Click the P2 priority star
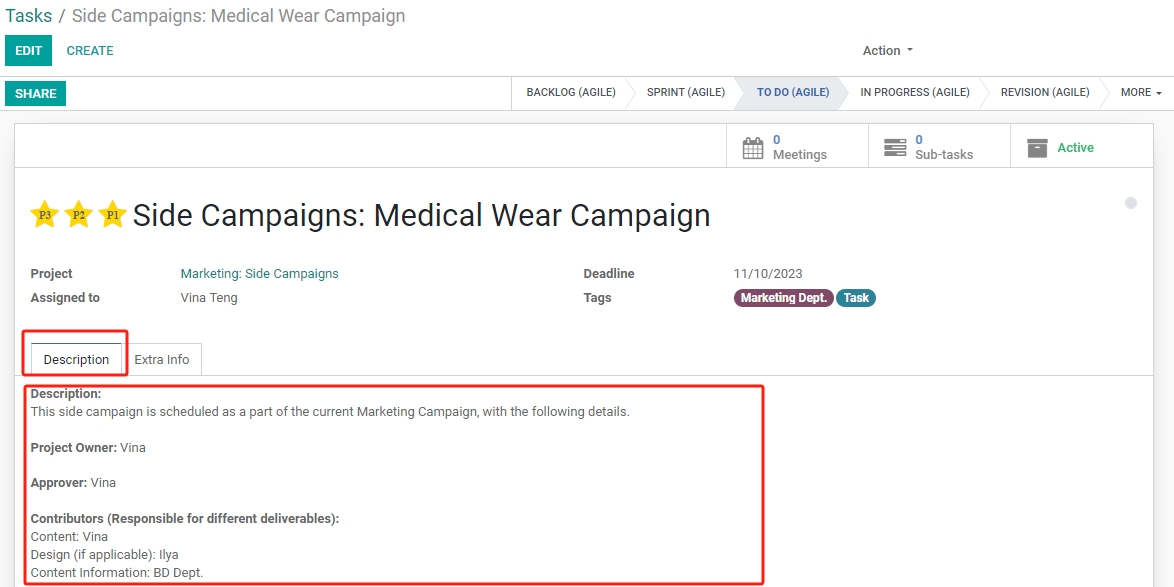Viewport: 1174px width, 587px height. coord(78,215)
